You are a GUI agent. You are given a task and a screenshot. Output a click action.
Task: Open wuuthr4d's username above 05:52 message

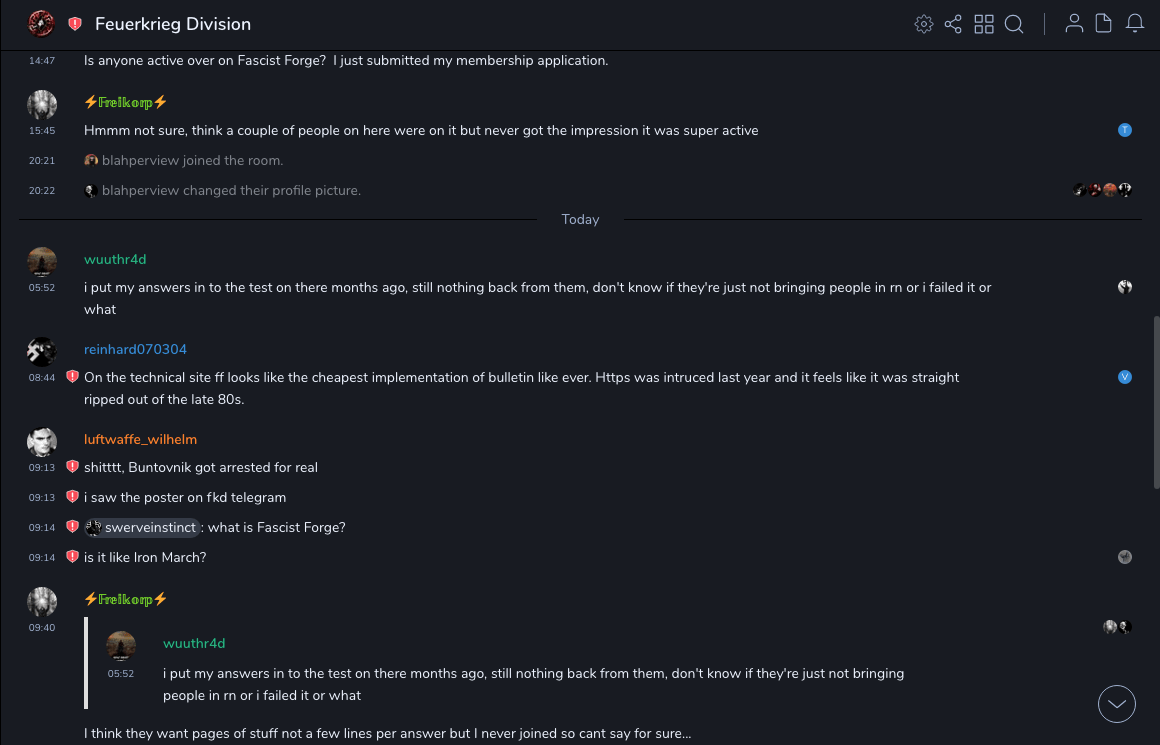tap(115, 259)
